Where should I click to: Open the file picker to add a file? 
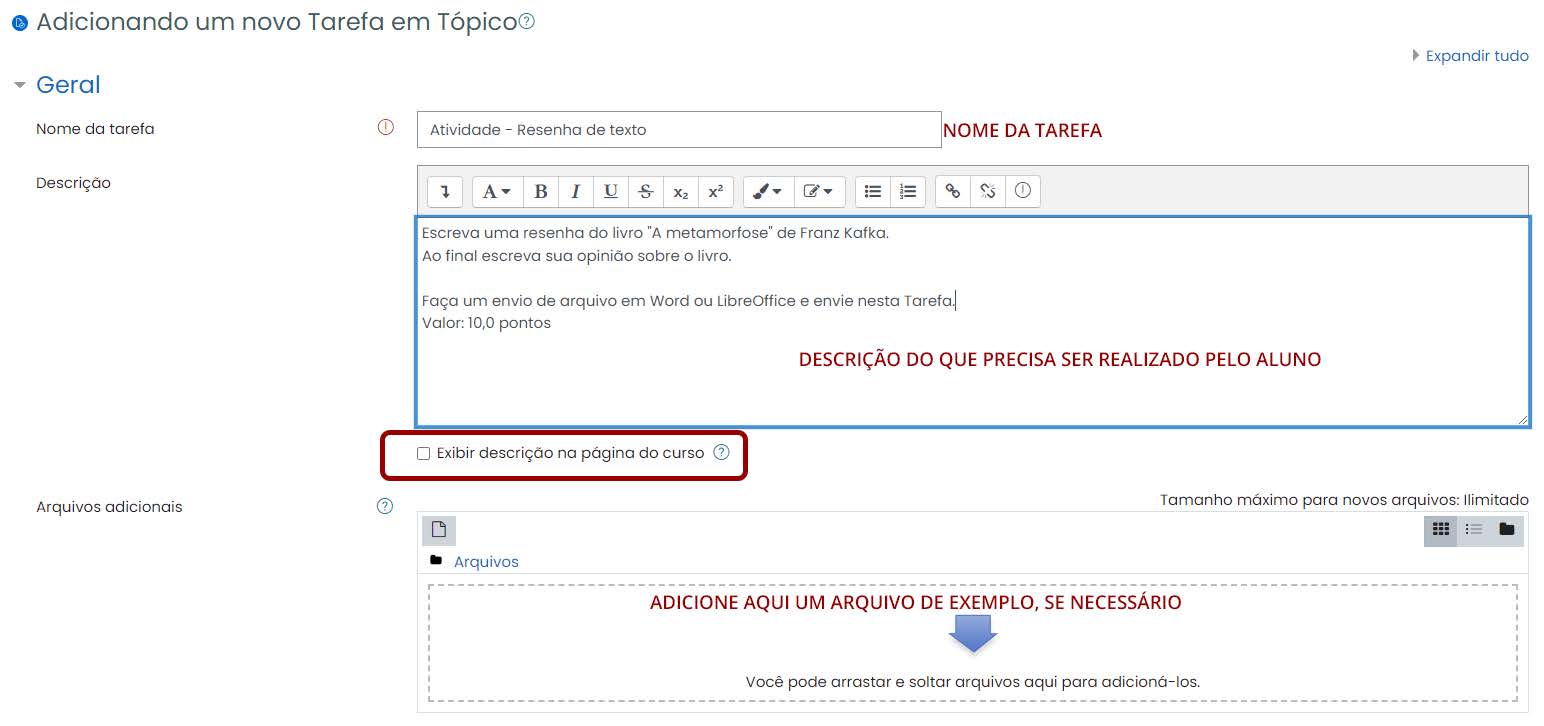[x=438, y=529]
